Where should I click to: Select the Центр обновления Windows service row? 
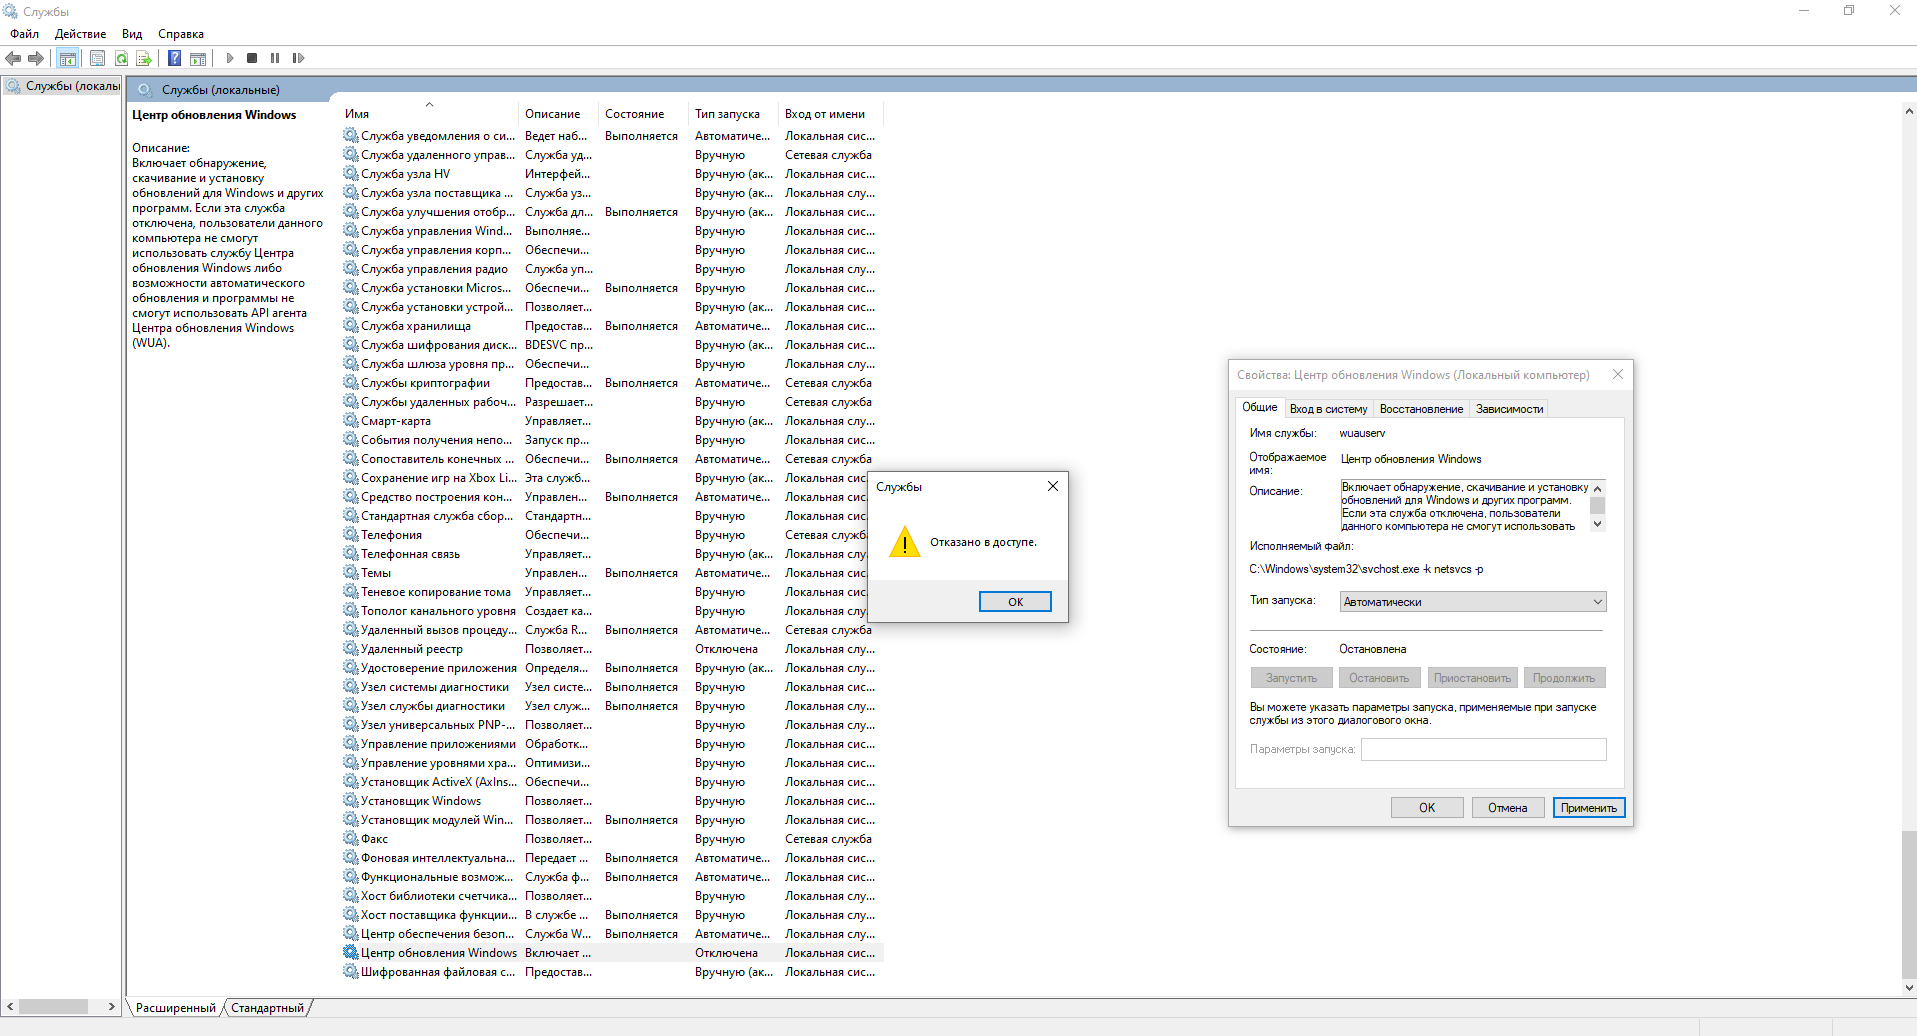click(612, 953)
